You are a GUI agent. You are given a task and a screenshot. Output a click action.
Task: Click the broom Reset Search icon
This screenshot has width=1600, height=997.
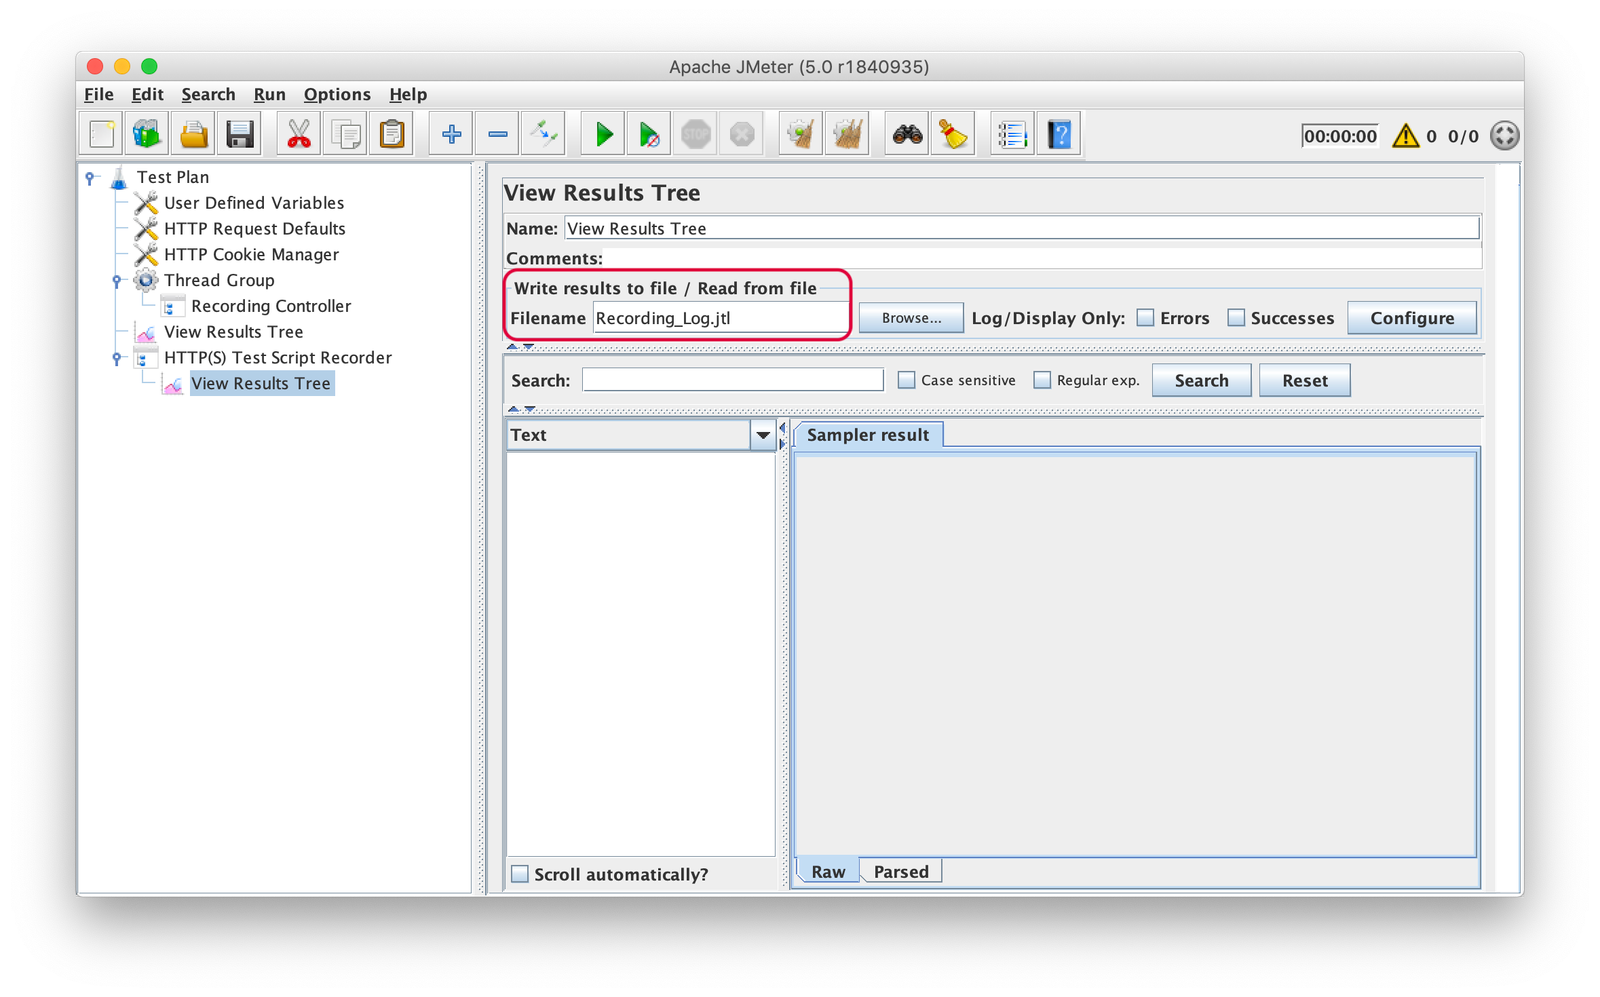tap(953, 134)
